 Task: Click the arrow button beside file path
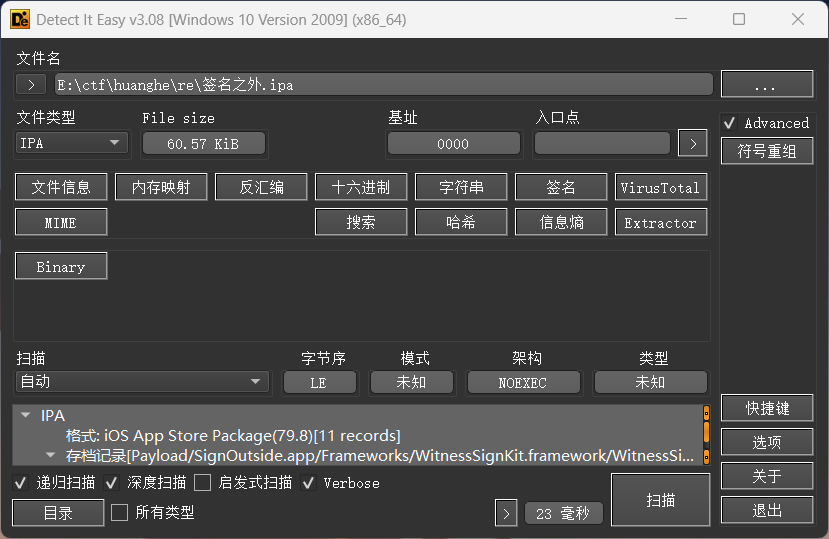pyautogui.click(x=31, y=85)
